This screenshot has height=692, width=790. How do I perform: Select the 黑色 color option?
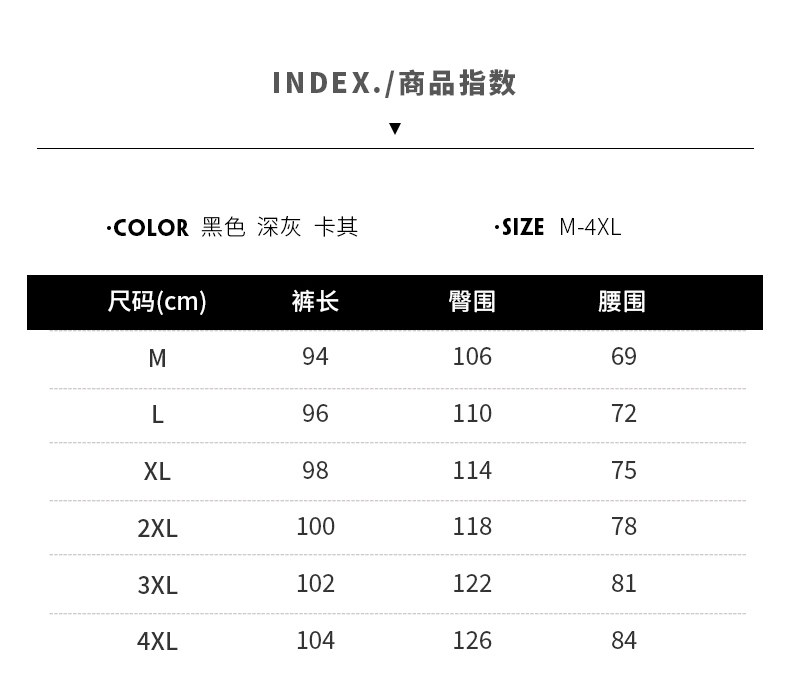click(x=223, y=227)
